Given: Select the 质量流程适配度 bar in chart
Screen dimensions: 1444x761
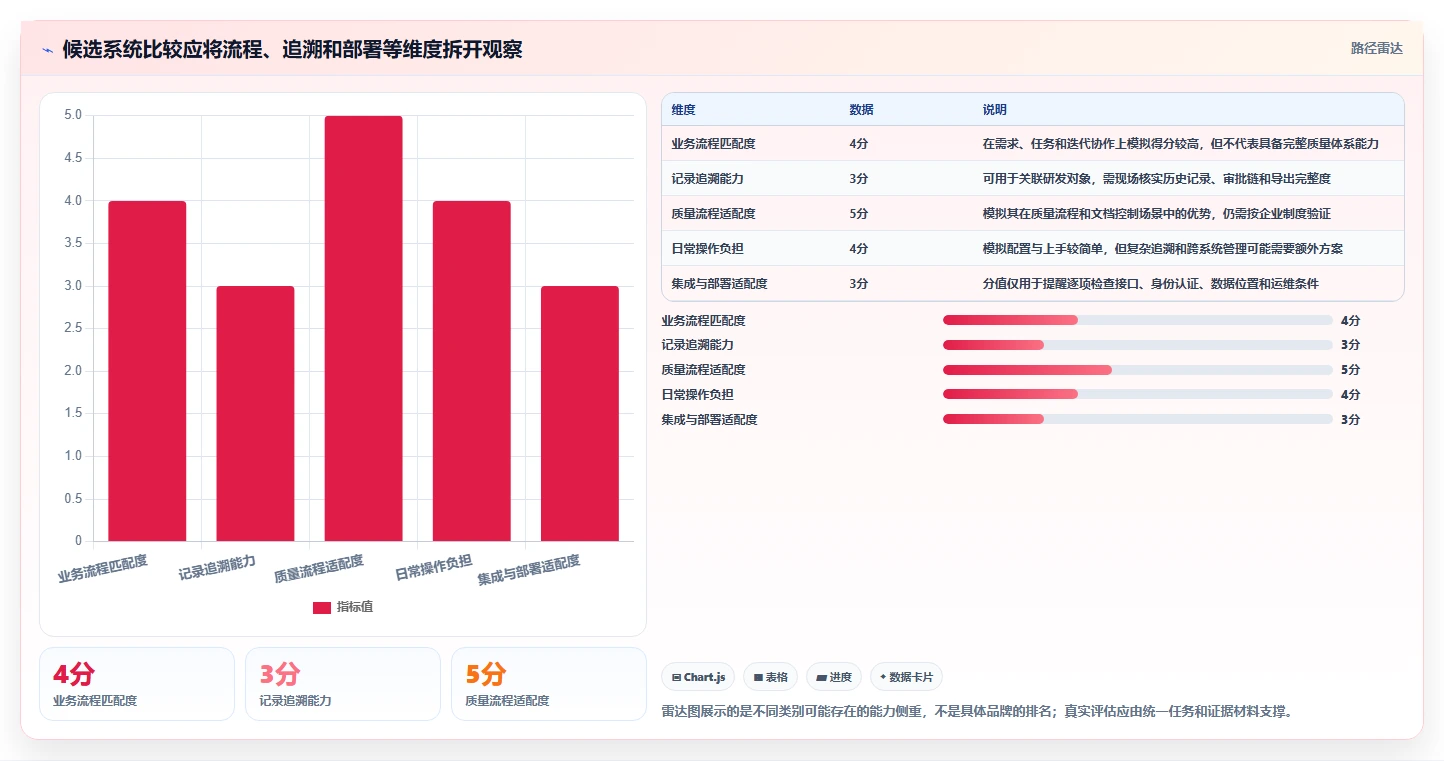Looking at the screenshot, I should pos(363,328).
